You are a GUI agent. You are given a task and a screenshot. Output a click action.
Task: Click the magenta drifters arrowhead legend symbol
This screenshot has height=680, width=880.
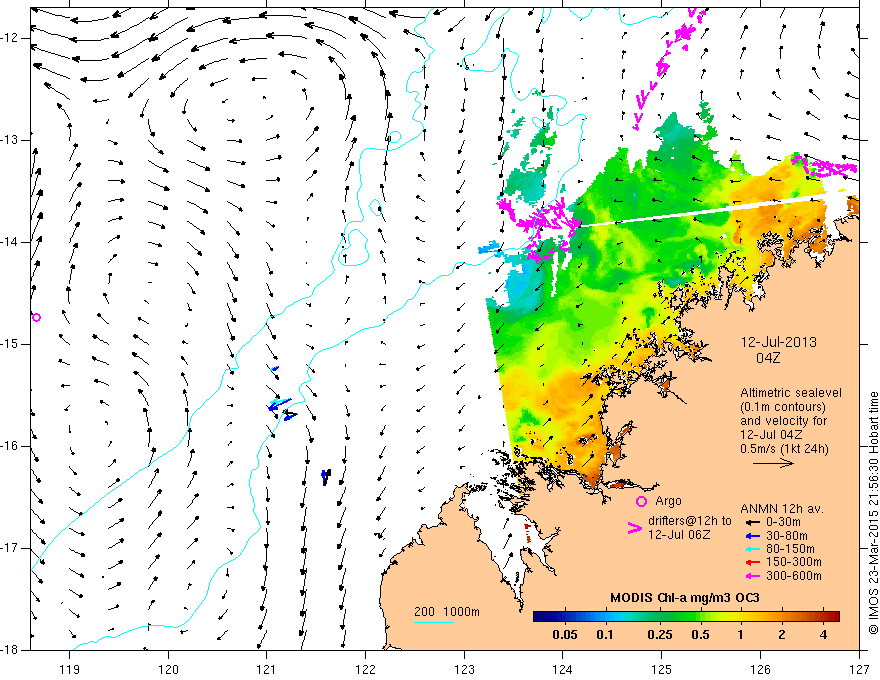pyautogui.click(x=635, y=528)
